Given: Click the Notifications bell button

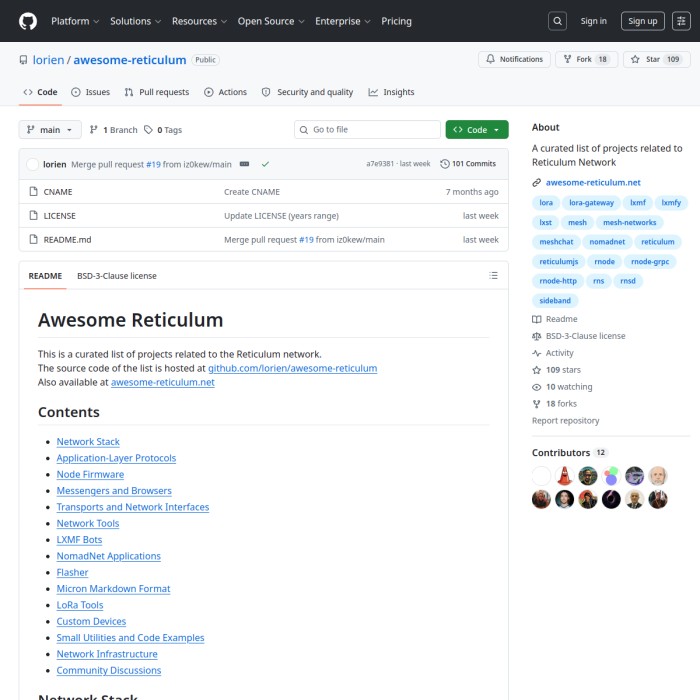Looking at the screenshot, I should pyautogui.click(x=514, y=59).
